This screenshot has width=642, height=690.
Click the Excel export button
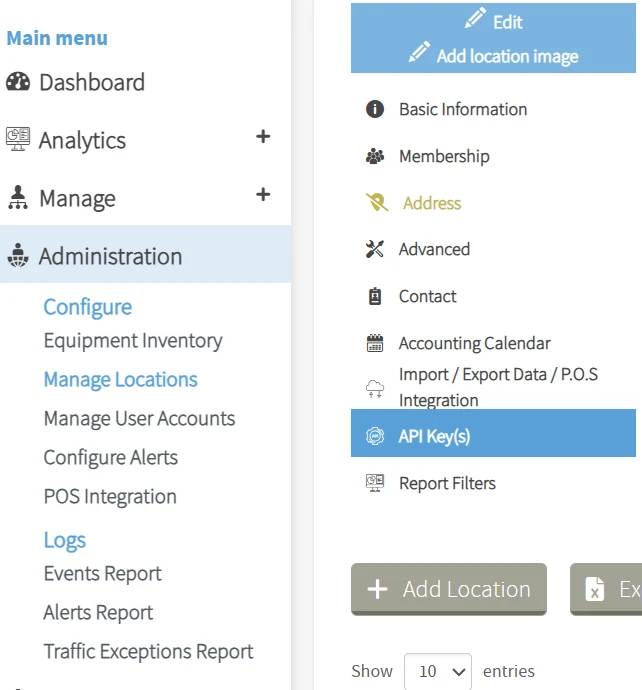coord(606,589)
